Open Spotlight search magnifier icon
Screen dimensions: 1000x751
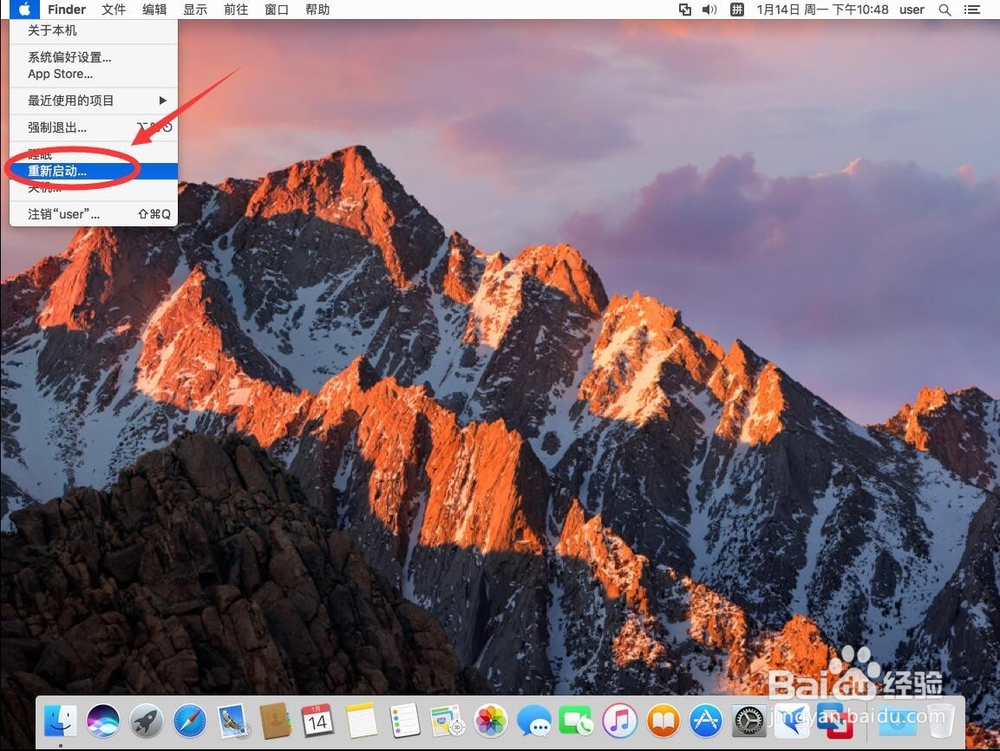point(945,10)
